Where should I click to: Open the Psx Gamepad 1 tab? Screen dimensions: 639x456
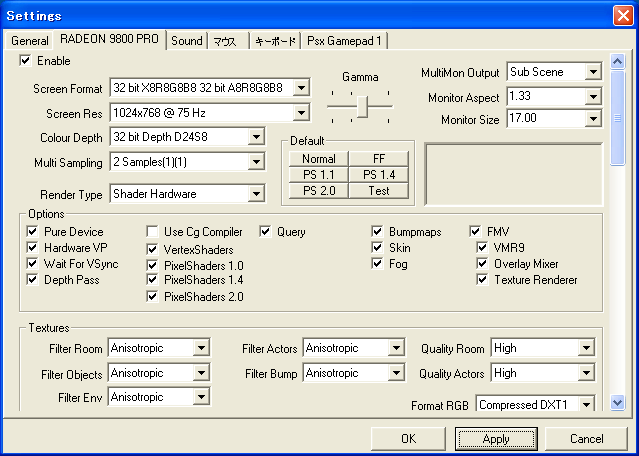(345, 41)
